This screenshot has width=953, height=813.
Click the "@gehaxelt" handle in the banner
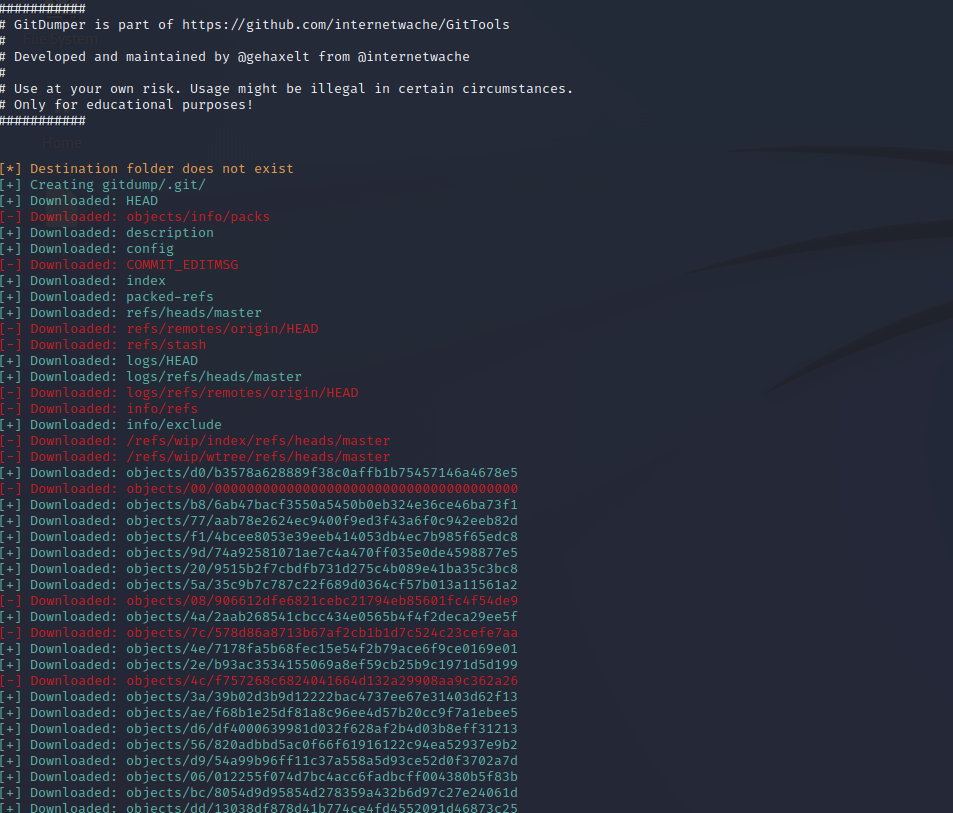(x=274, y=57)
